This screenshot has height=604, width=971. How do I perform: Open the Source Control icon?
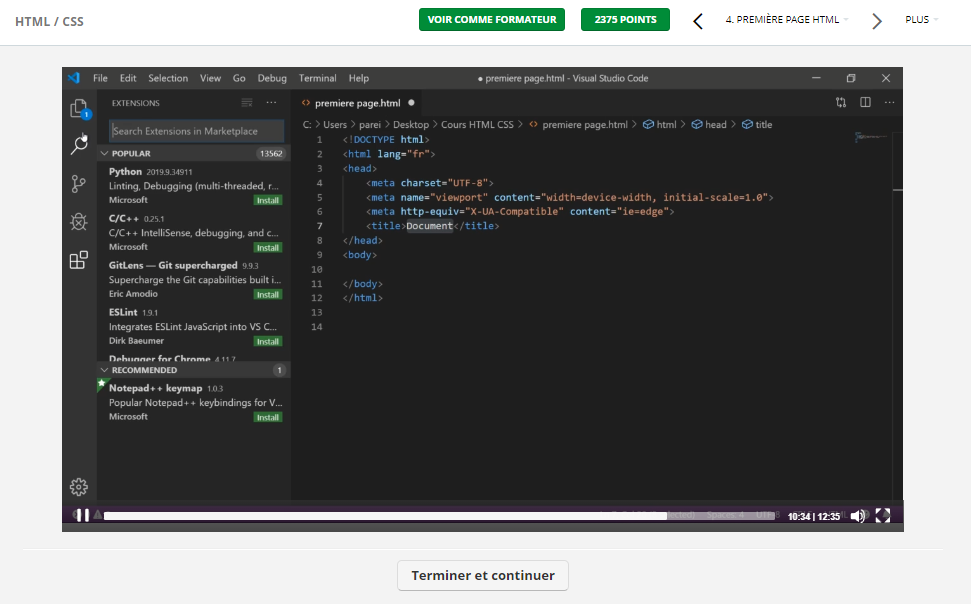coord(79,183)
